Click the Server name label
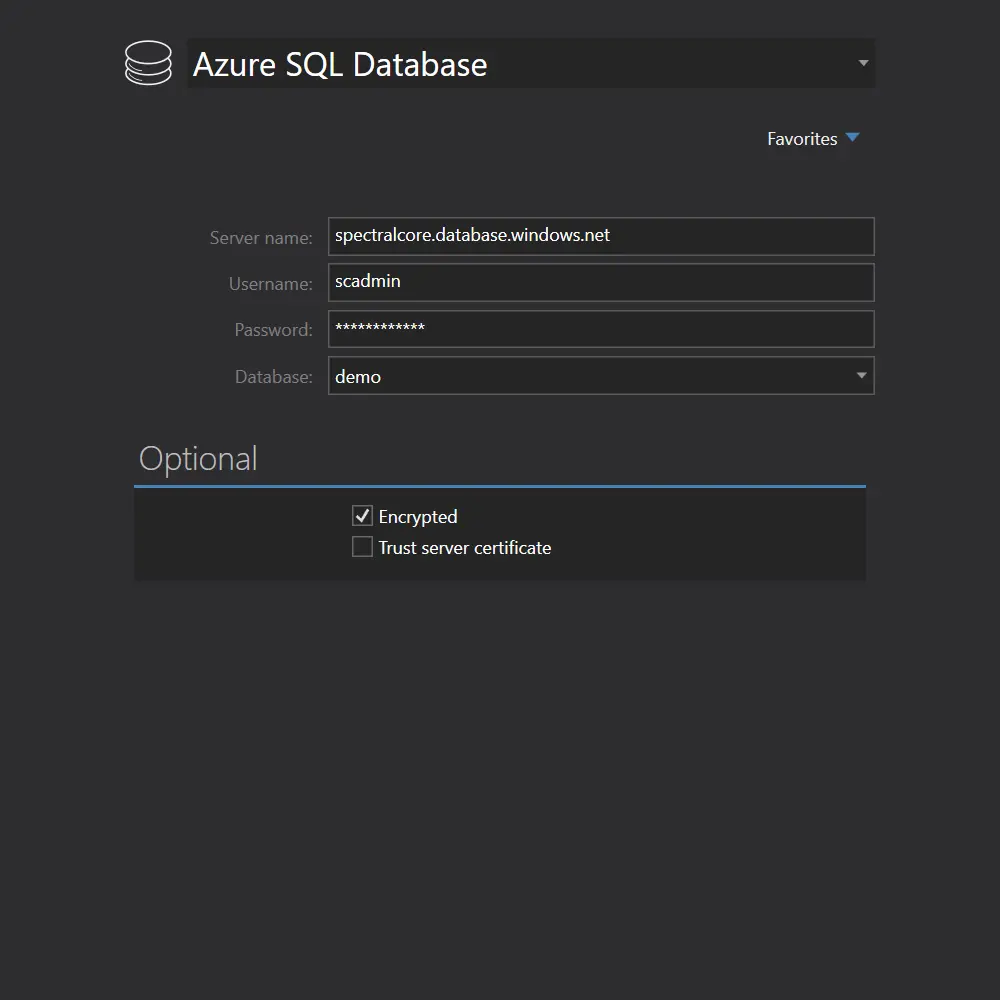 [261, 238]
